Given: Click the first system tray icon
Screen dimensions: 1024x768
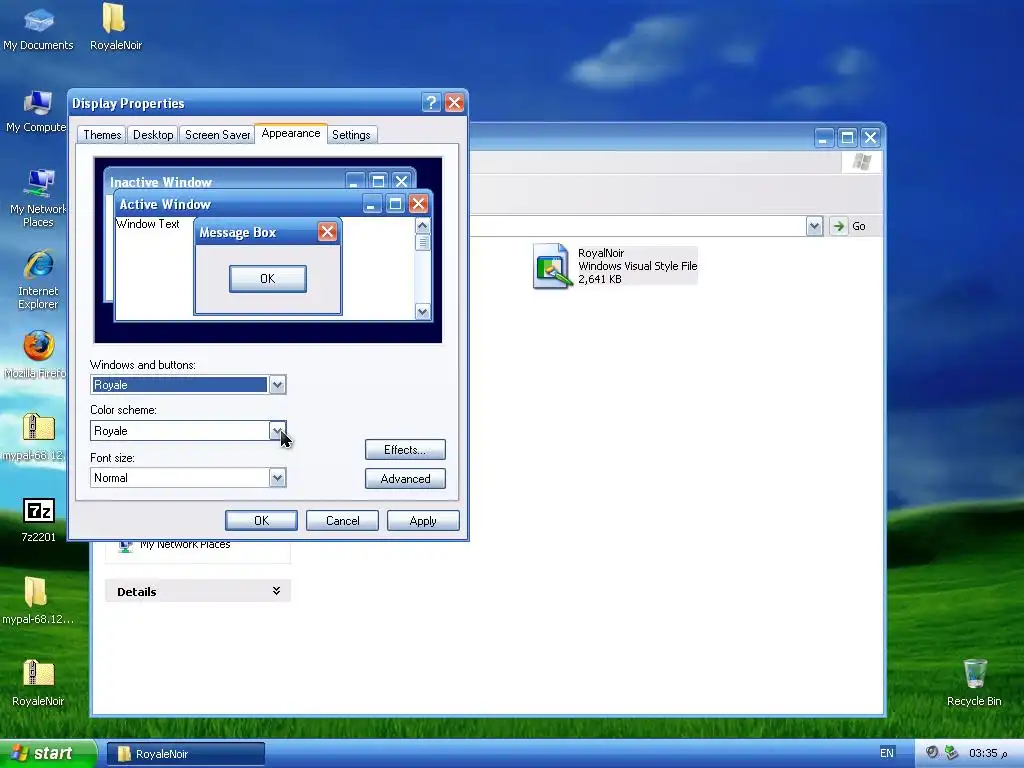Looking at the screenshot, I should click(x=932, y=752).
